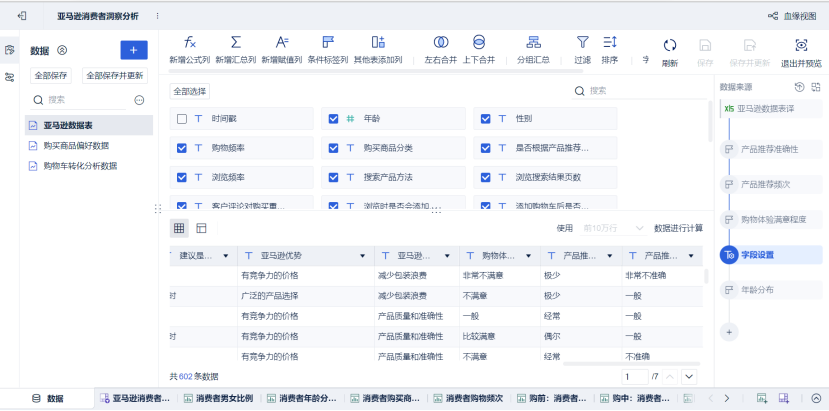
Task: Switch to the layout/field view icon
Action: 201,228
